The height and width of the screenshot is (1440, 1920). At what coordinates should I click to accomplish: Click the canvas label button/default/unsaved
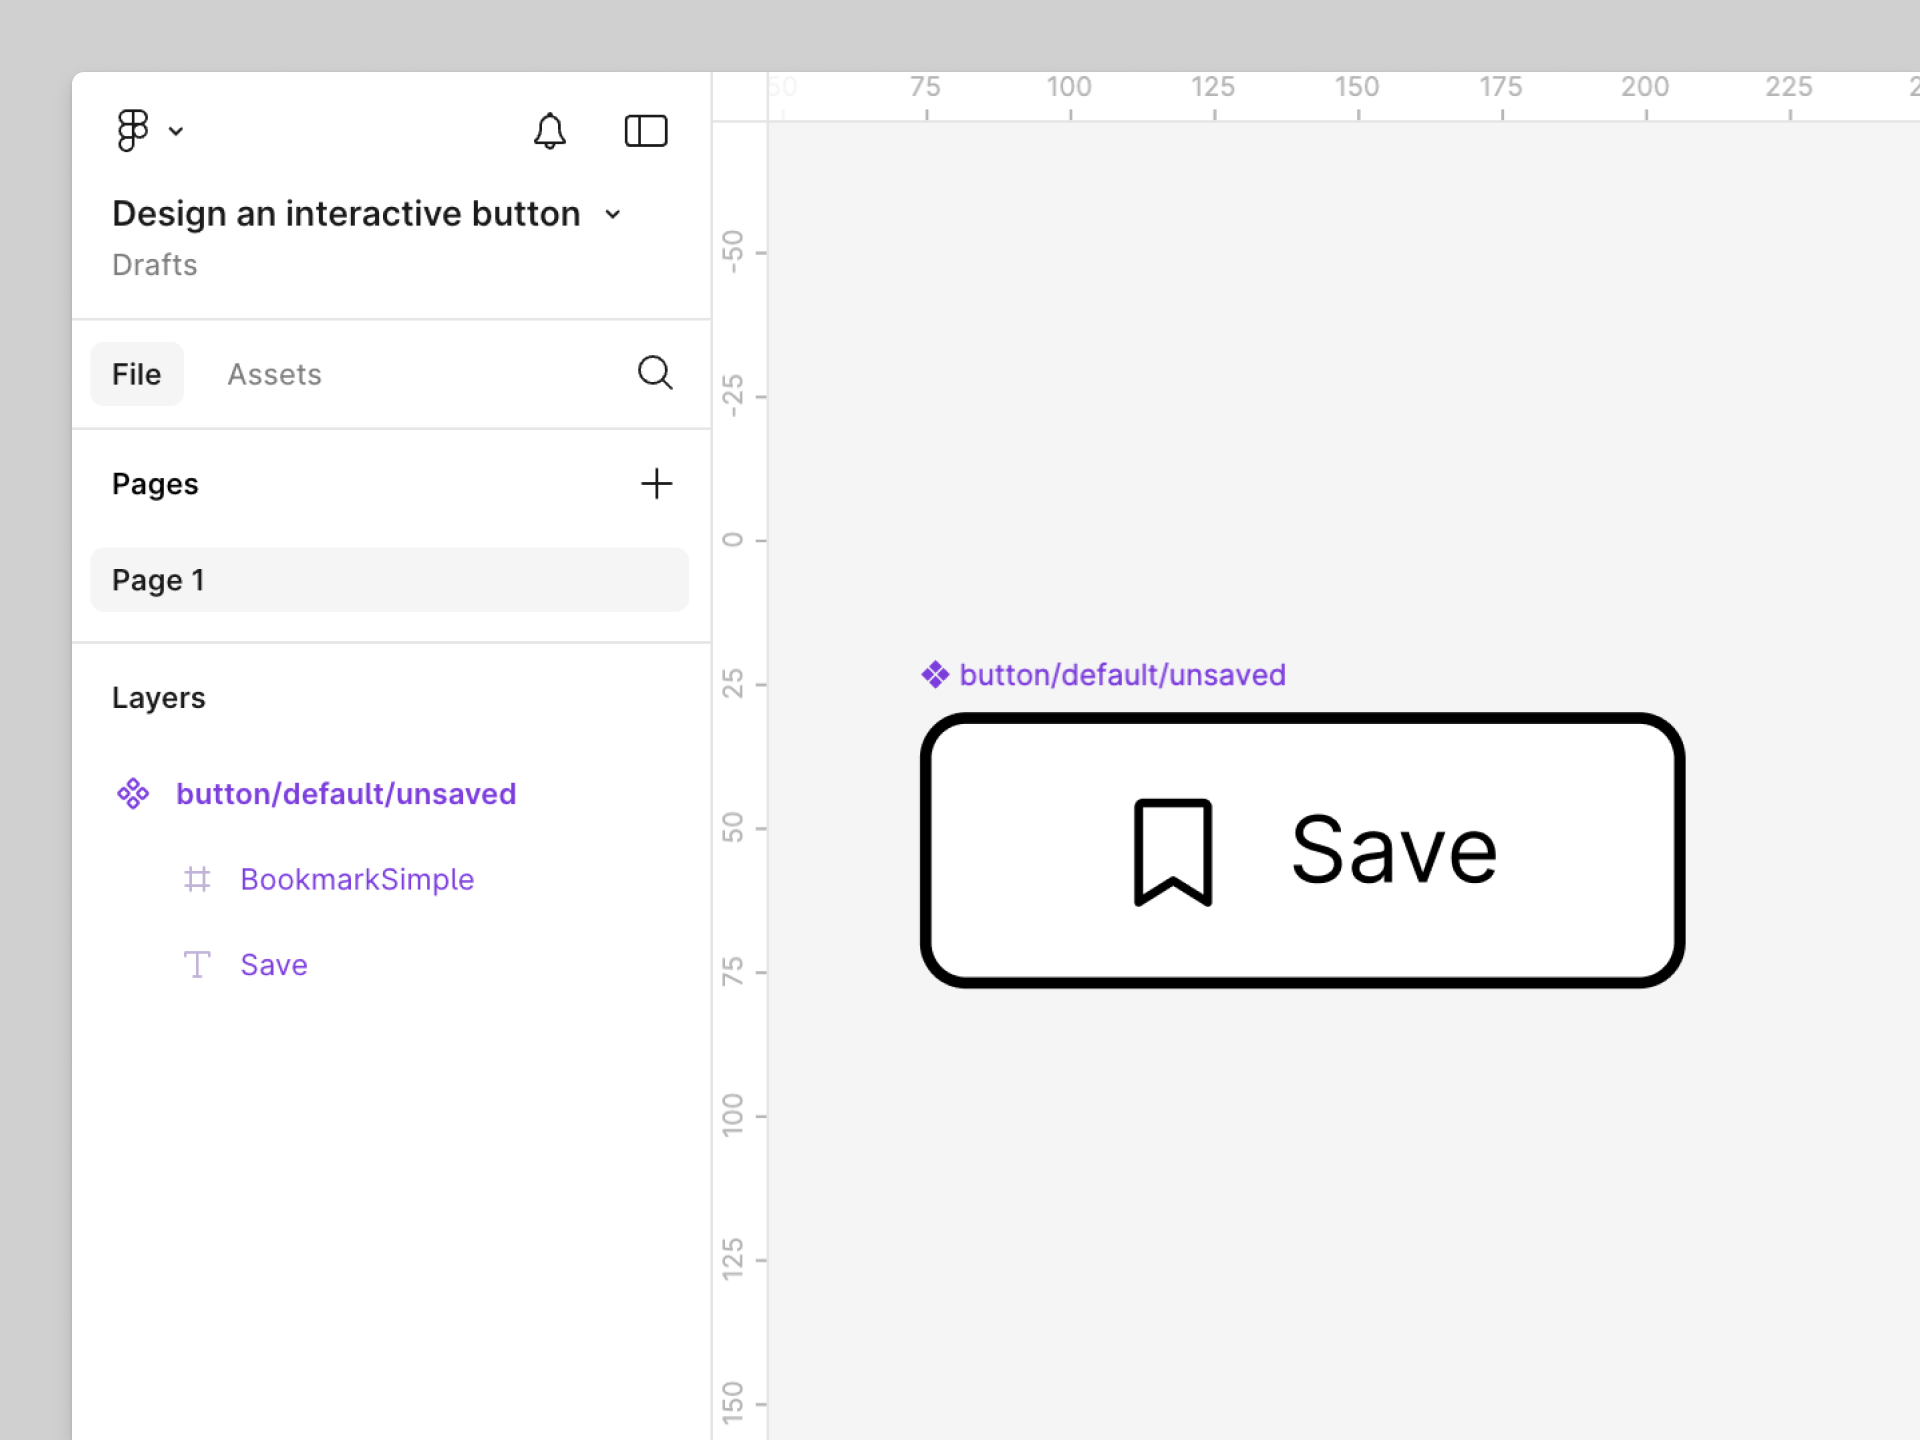tap(1122, 675)
